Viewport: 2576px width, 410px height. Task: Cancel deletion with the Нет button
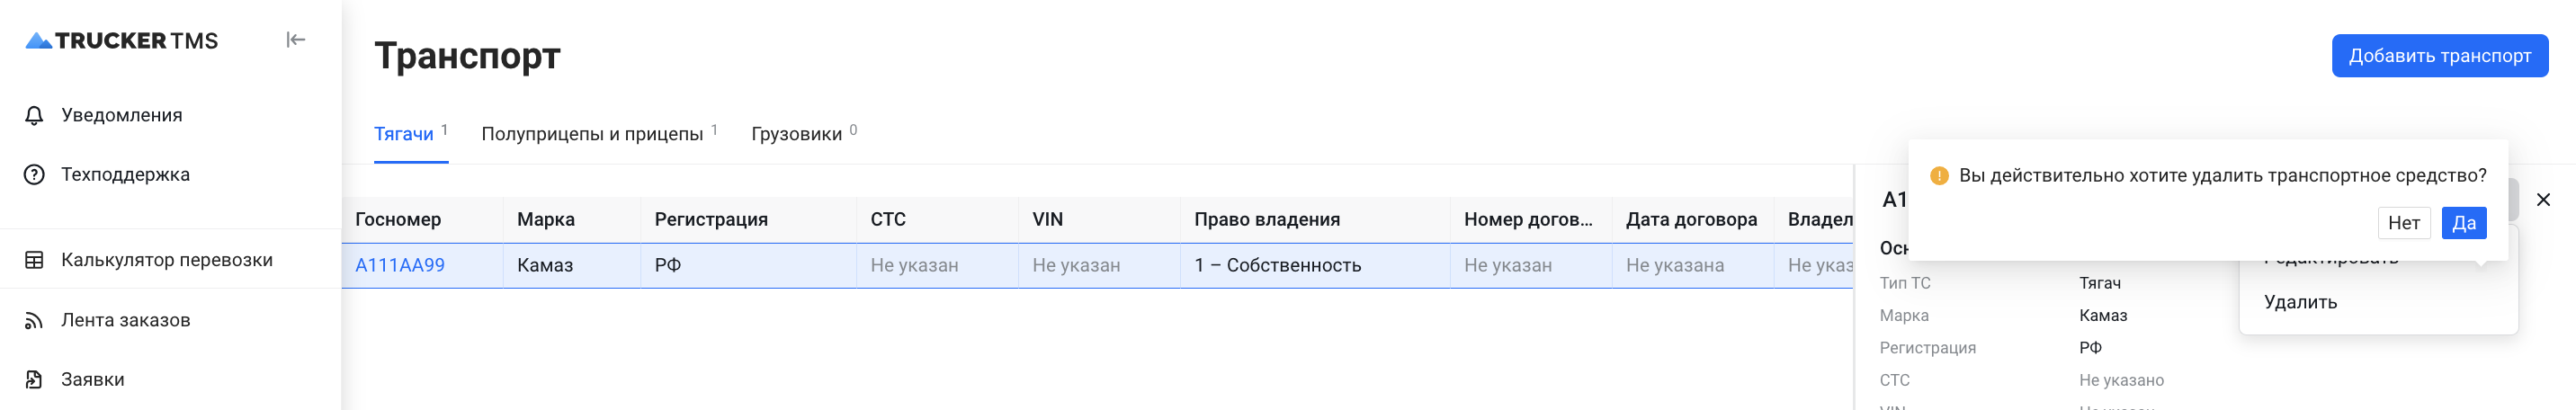click(x=2403, y=223)
